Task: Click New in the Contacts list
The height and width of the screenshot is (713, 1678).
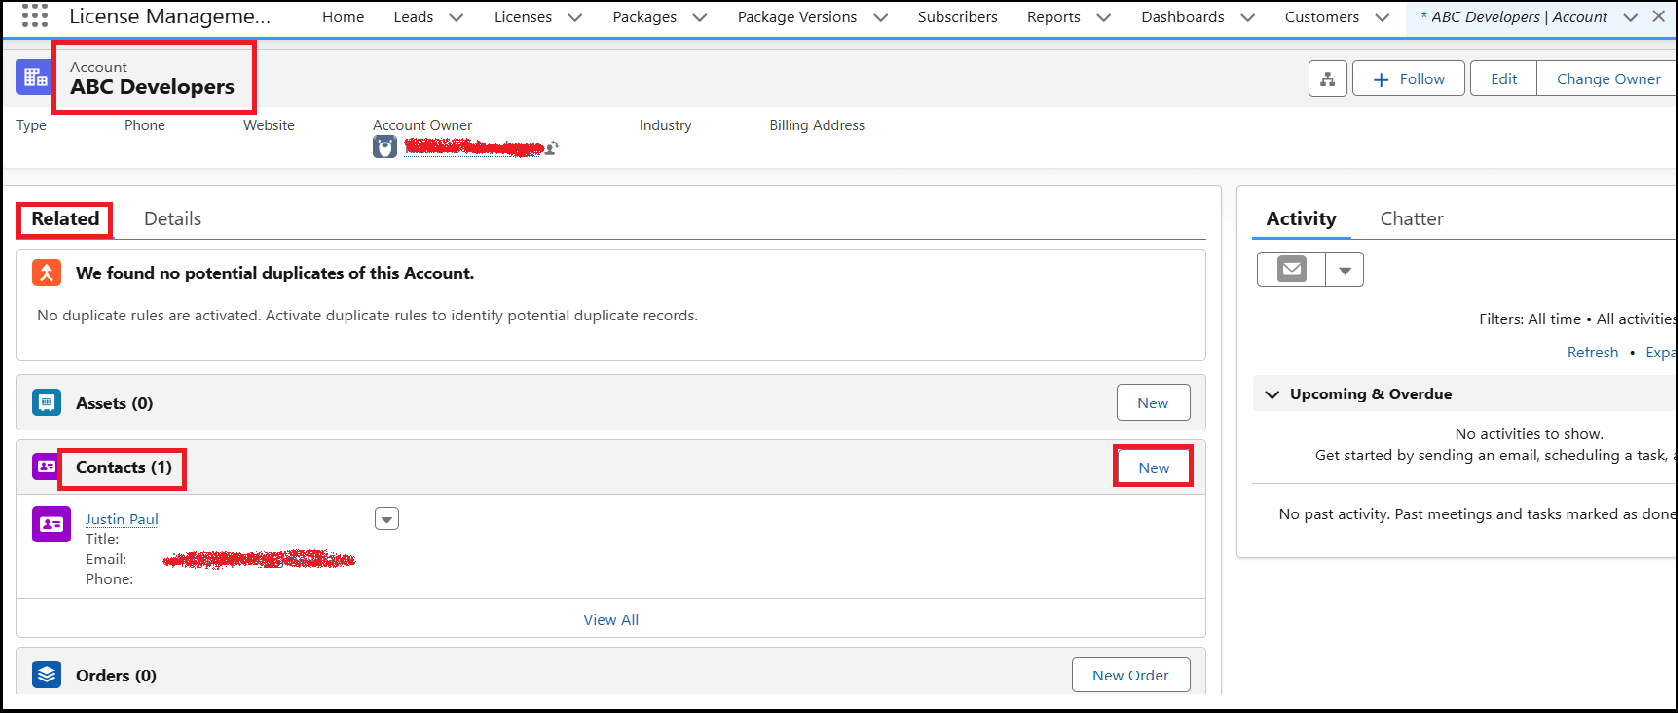Action: 1153,467
